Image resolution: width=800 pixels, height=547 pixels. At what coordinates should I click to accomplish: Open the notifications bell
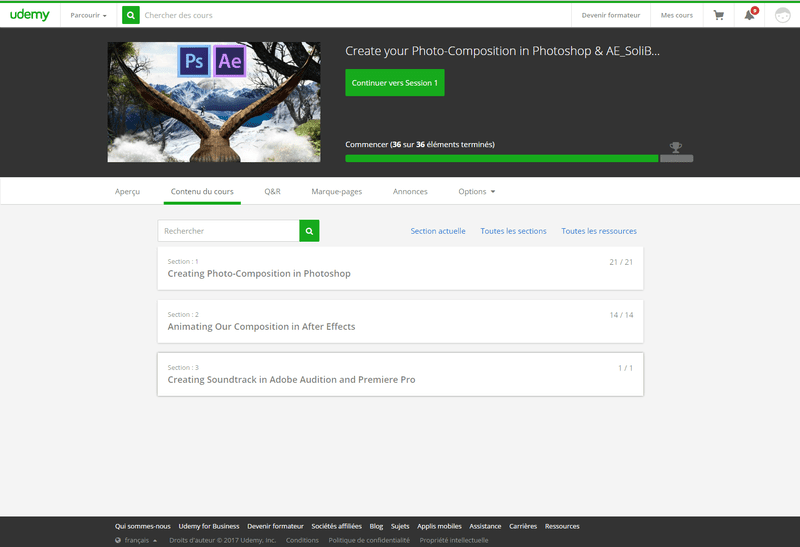tap(750, 15)
